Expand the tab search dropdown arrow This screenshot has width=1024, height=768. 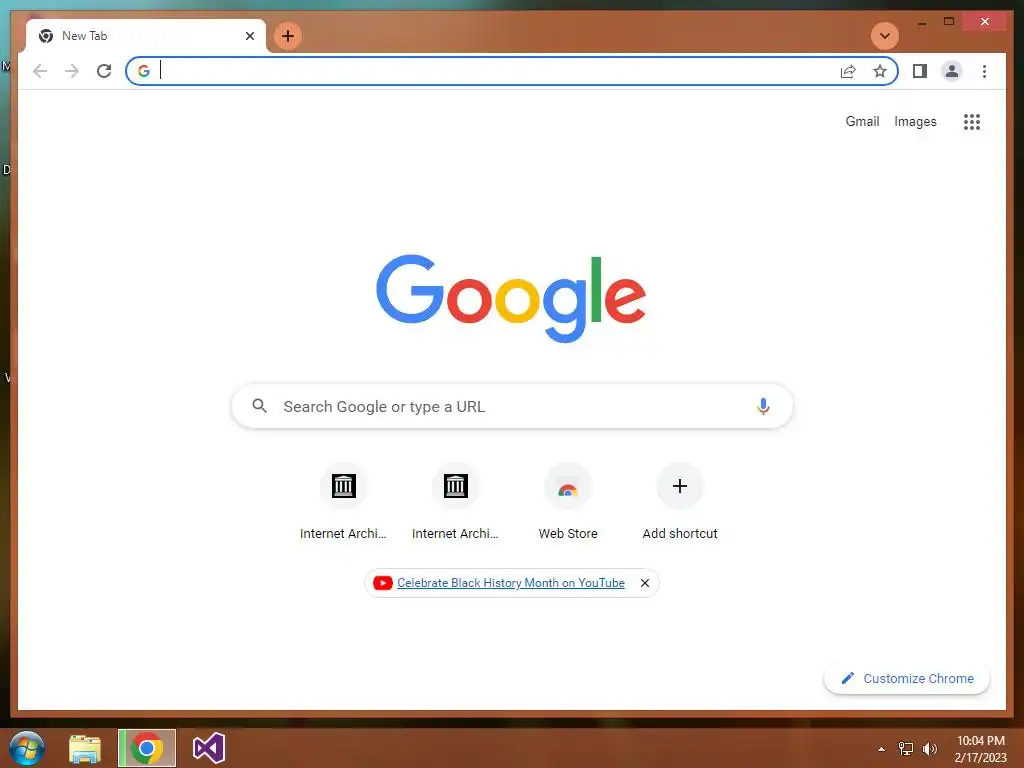pos(885,36)
